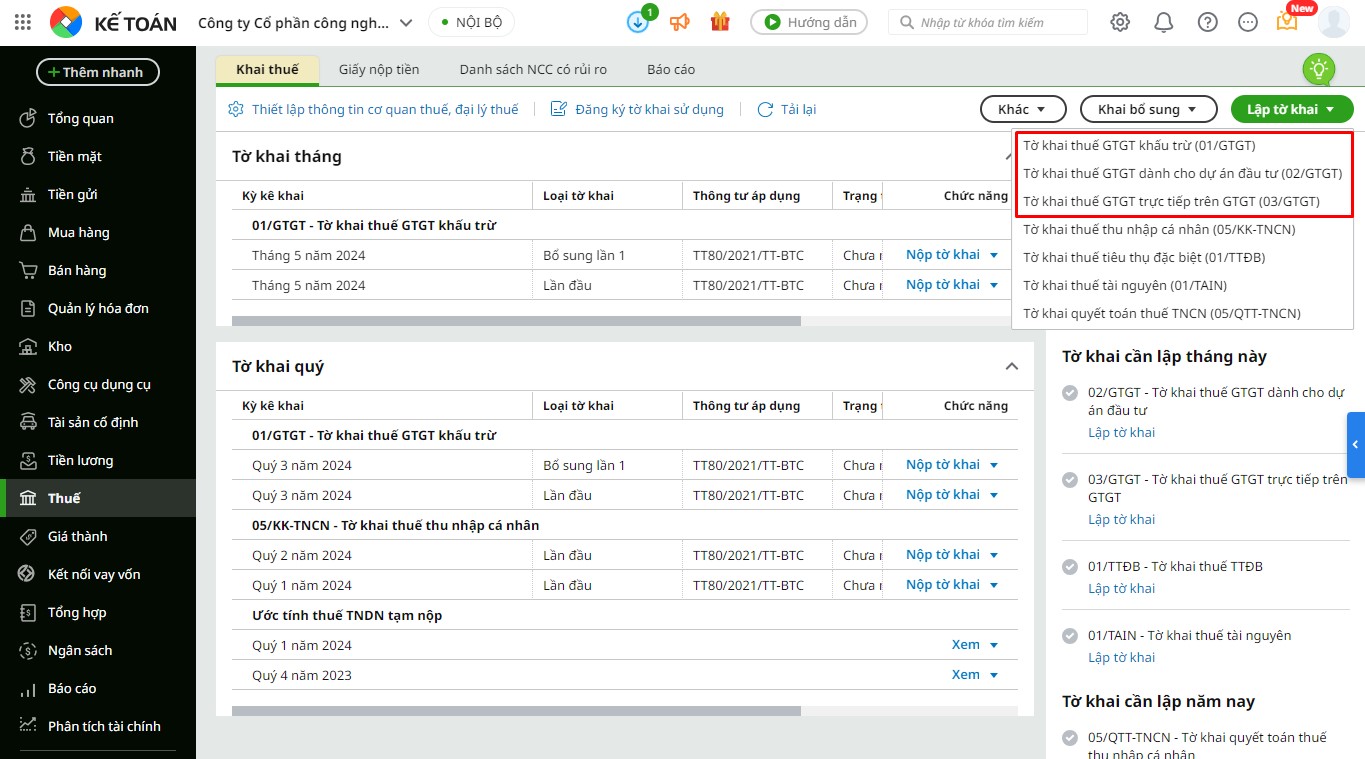Click the green lightbulb tips icon
Screen dimensions: 1365x759
[1319, 70]
